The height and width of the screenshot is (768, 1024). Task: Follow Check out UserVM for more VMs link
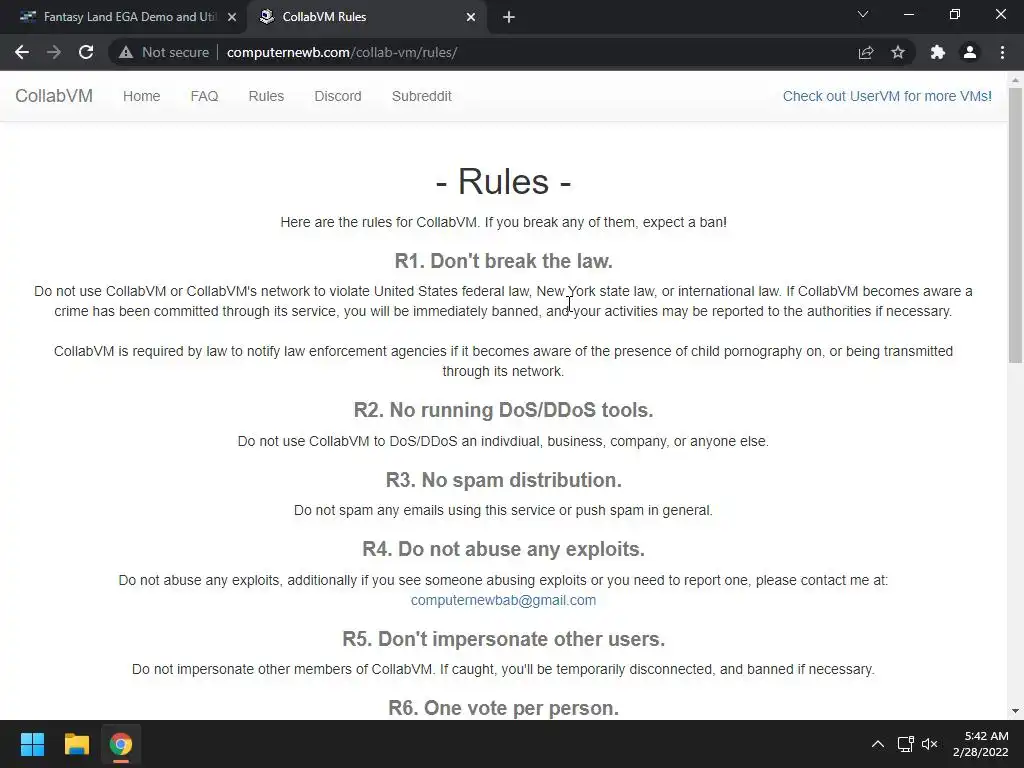[x=887, y=96]
